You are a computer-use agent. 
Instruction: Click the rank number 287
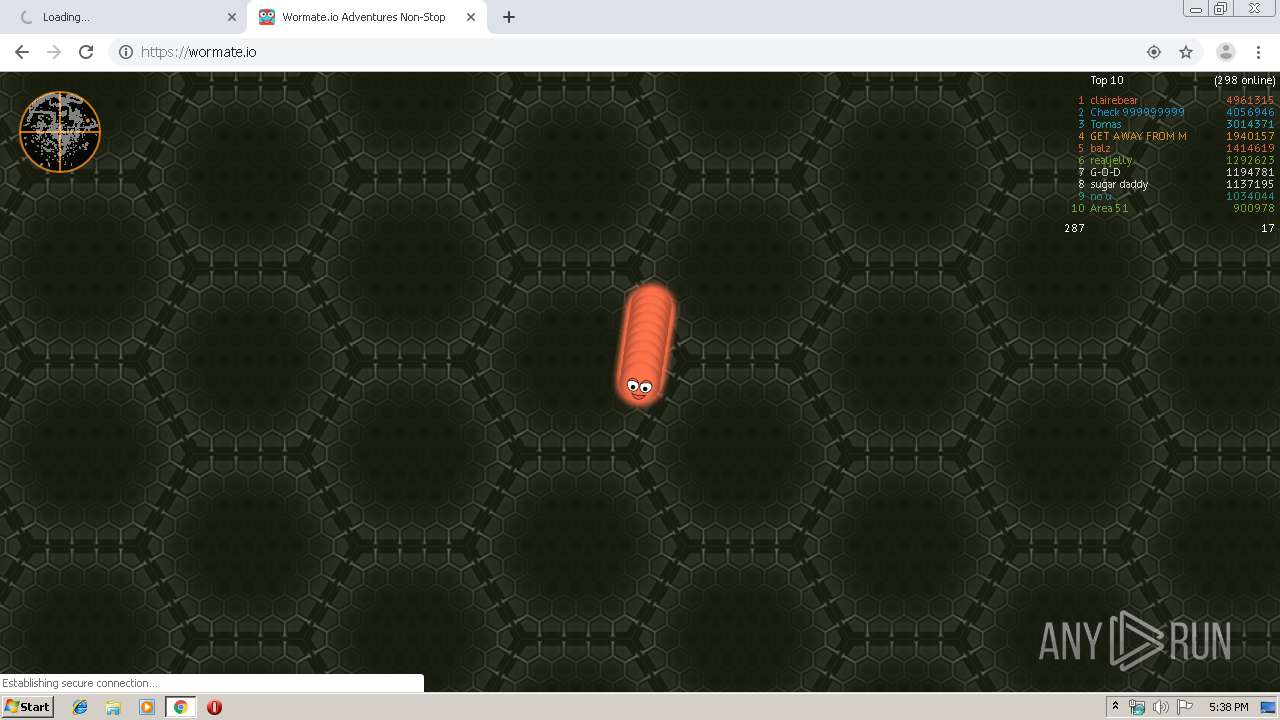pyautogui.click(x=1074, y=228)
